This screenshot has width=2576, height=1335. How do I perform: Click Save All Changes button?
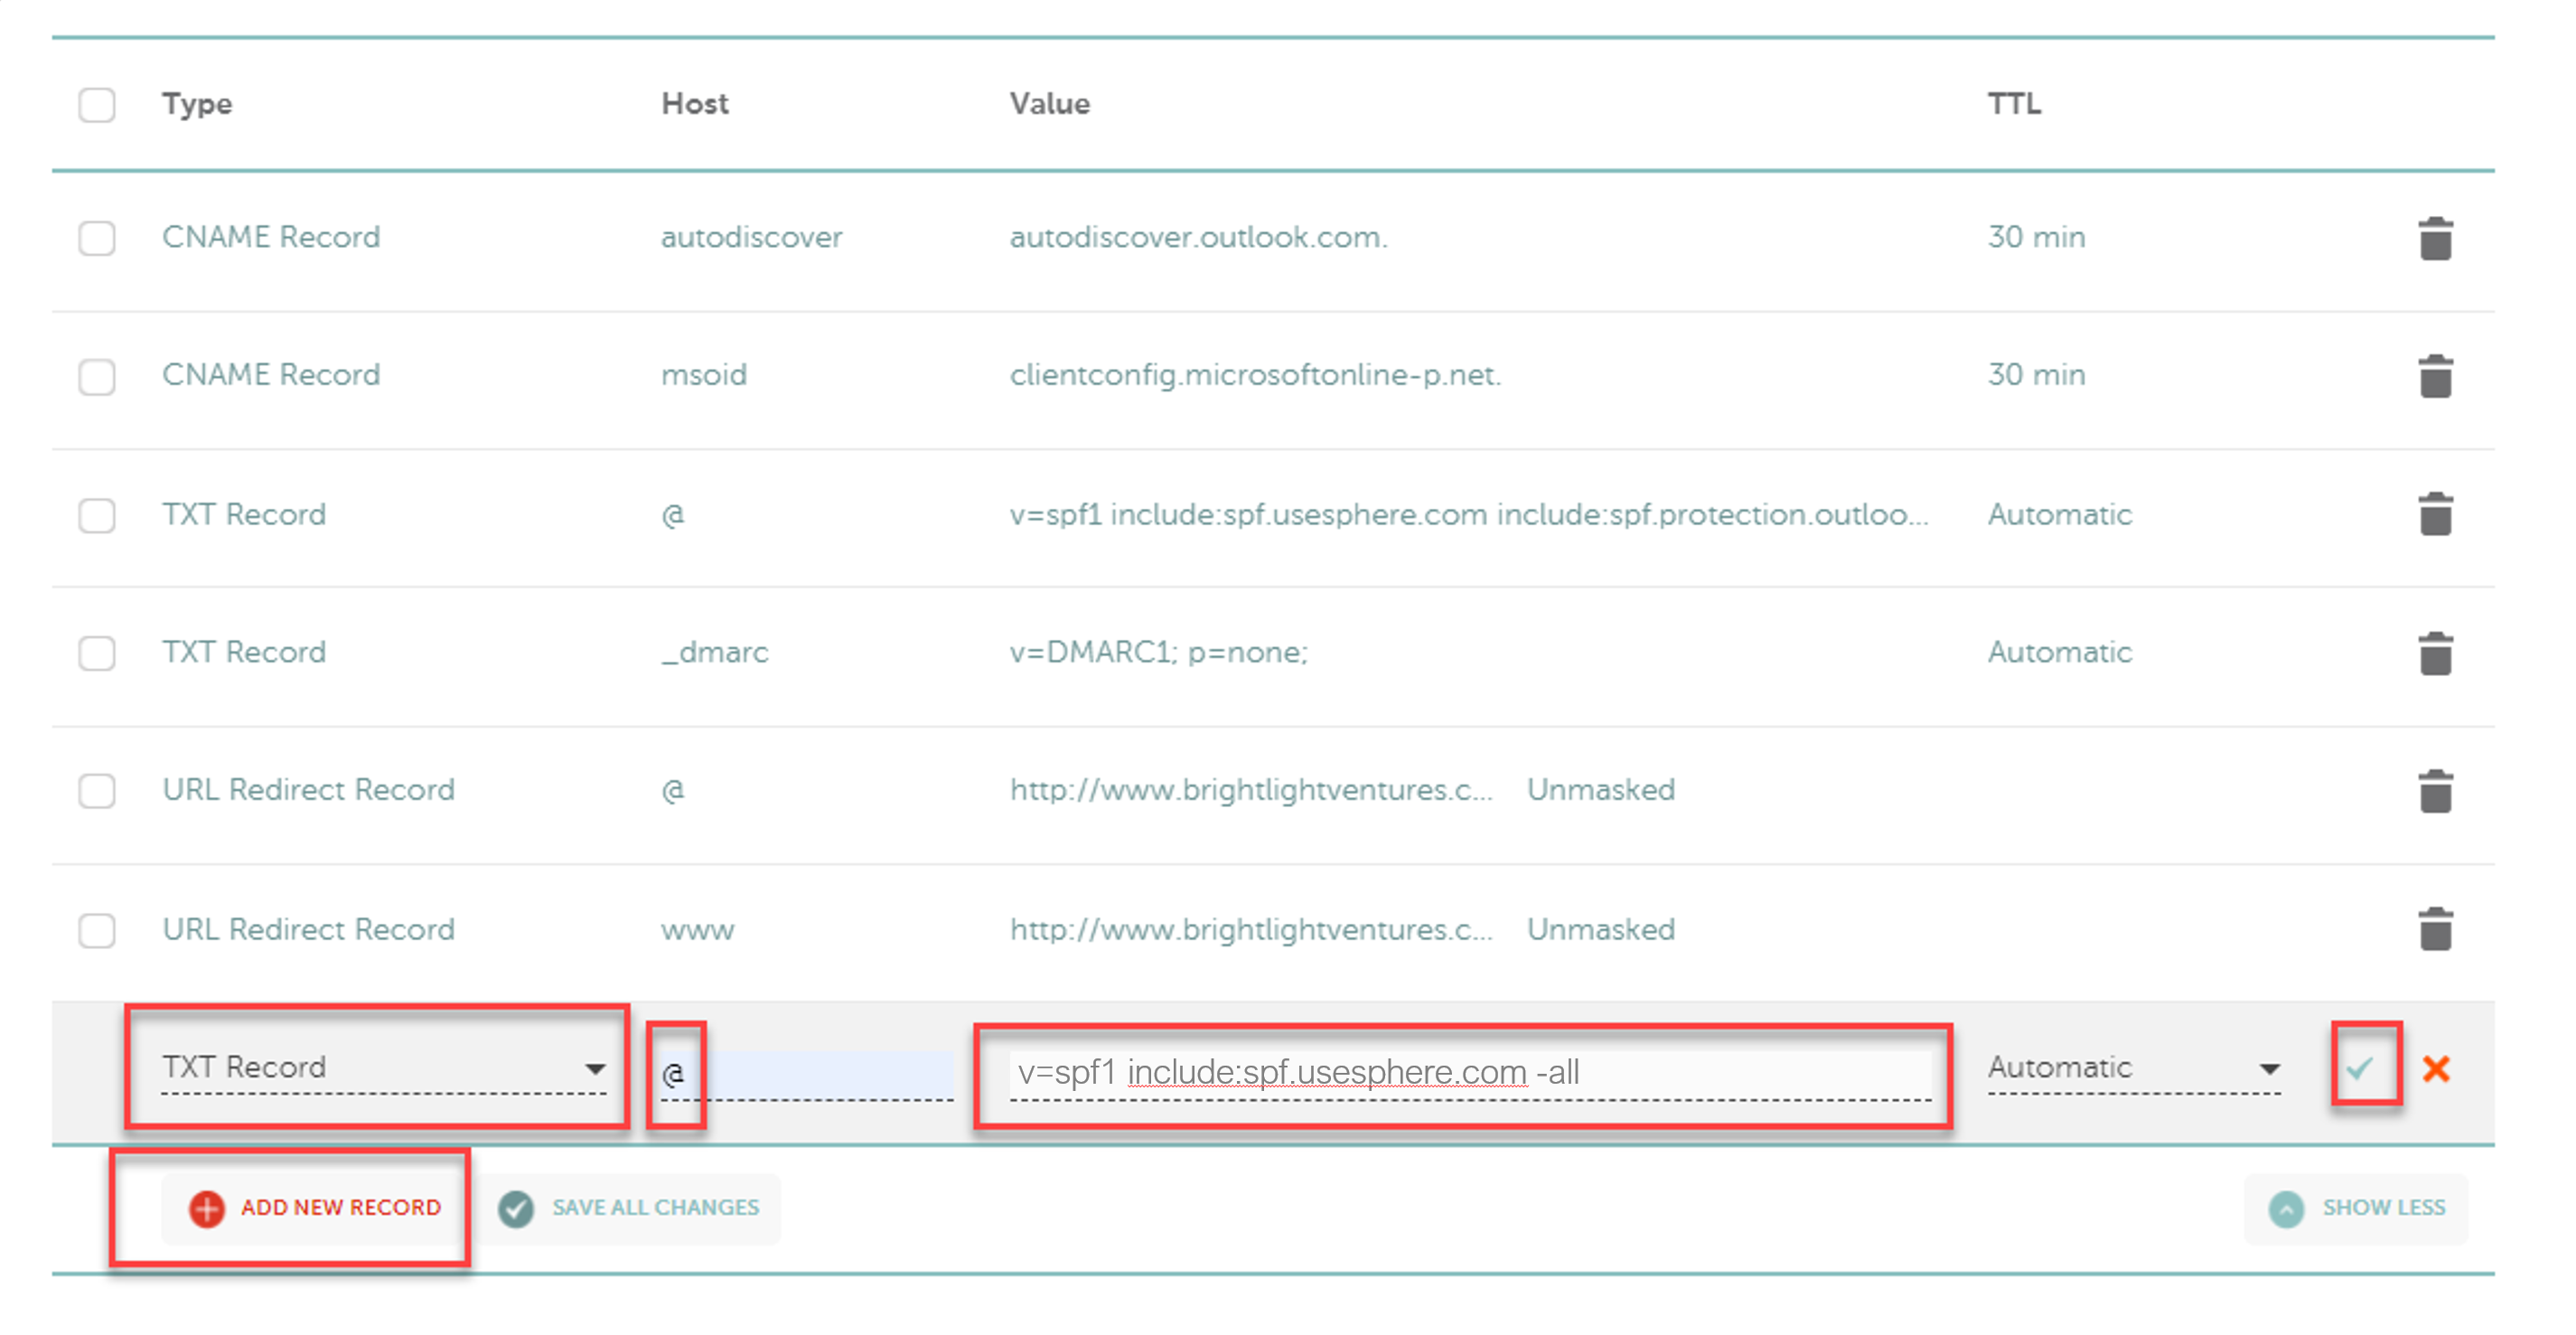[630, 1208]
